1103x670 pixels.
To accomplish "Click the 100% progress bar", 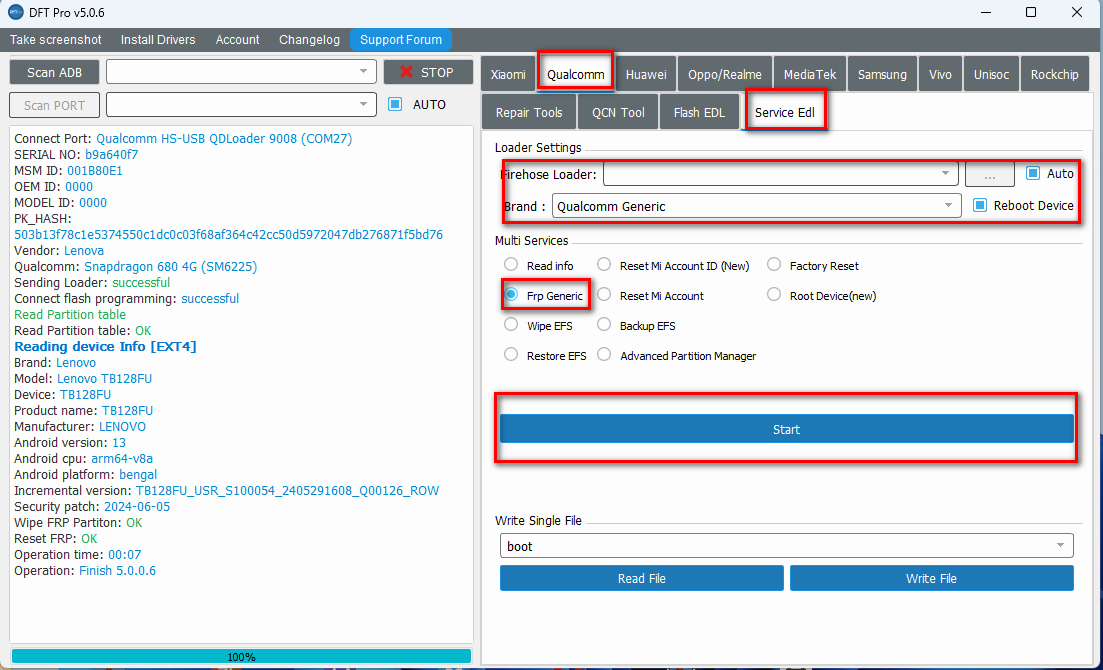I will [241, 656].
